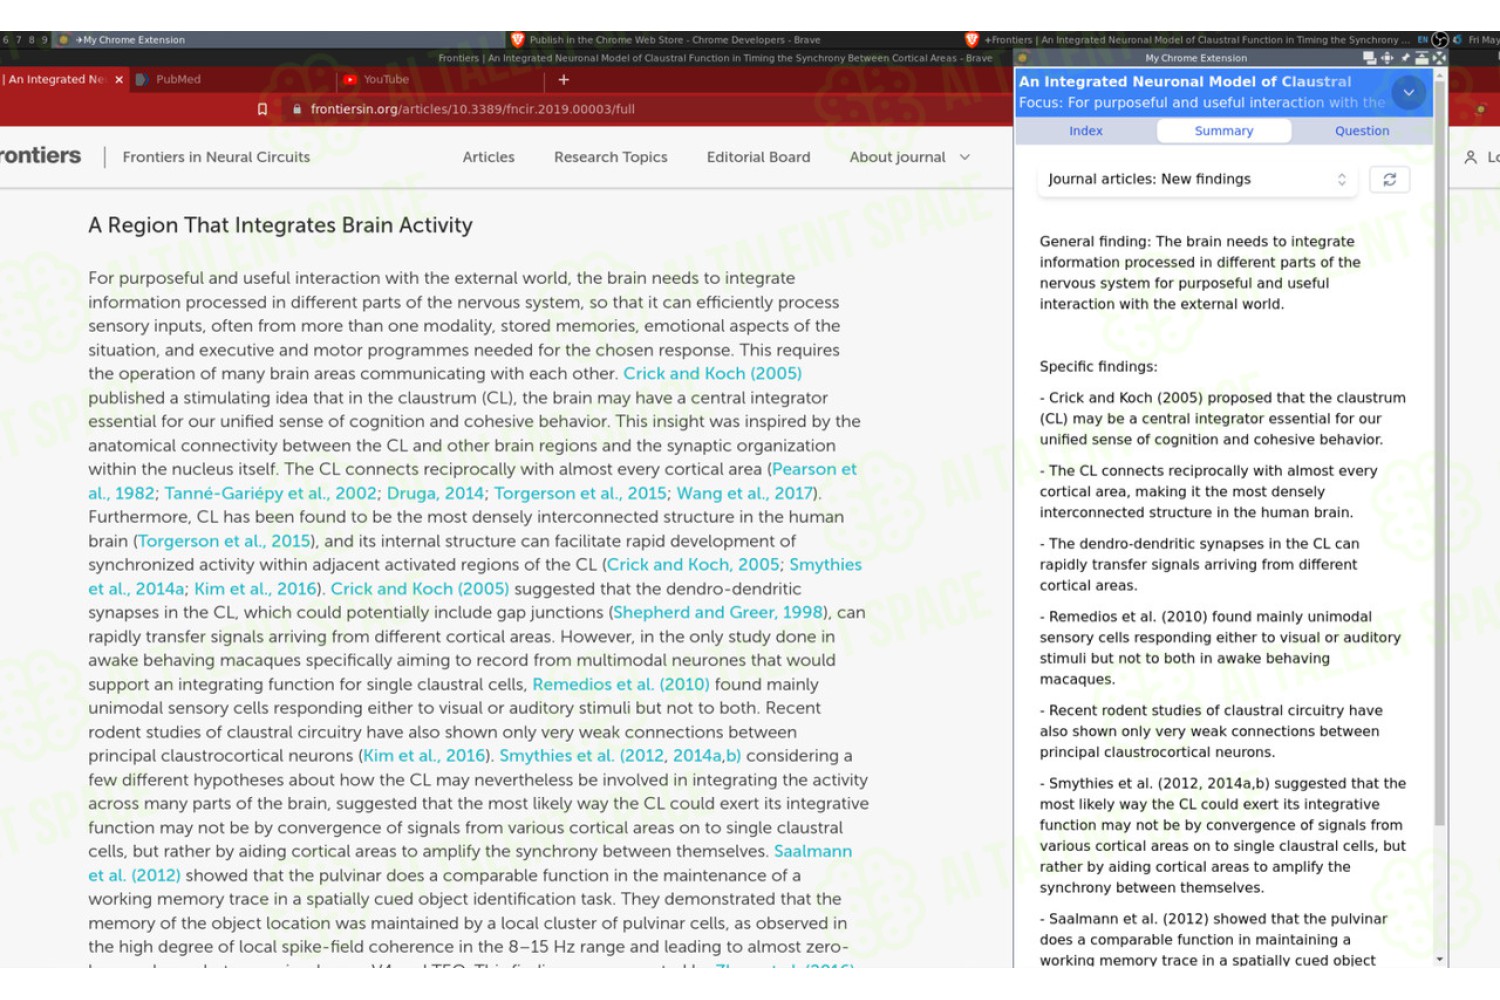Click the extension window's move arrows icon
Viewport: 1500px width, 1000px height.
click(1386, 58)
